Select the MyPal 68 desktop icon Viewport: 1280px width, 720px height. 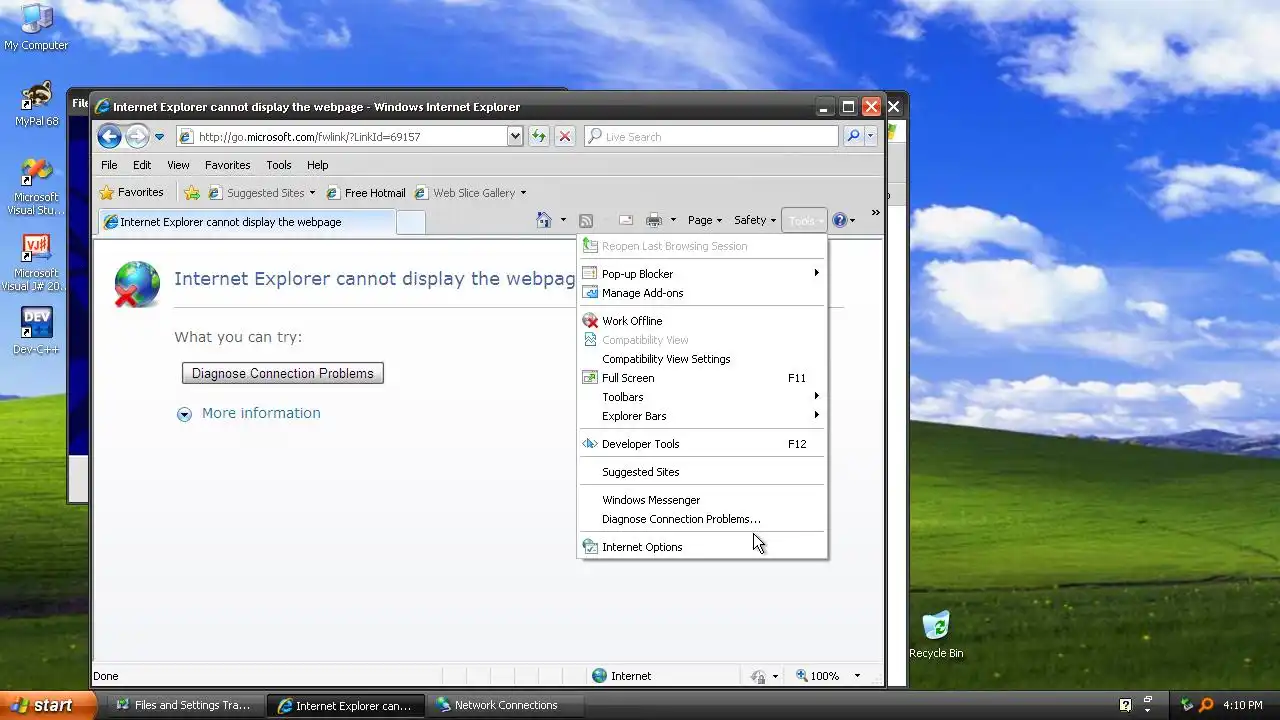(37, 104)
